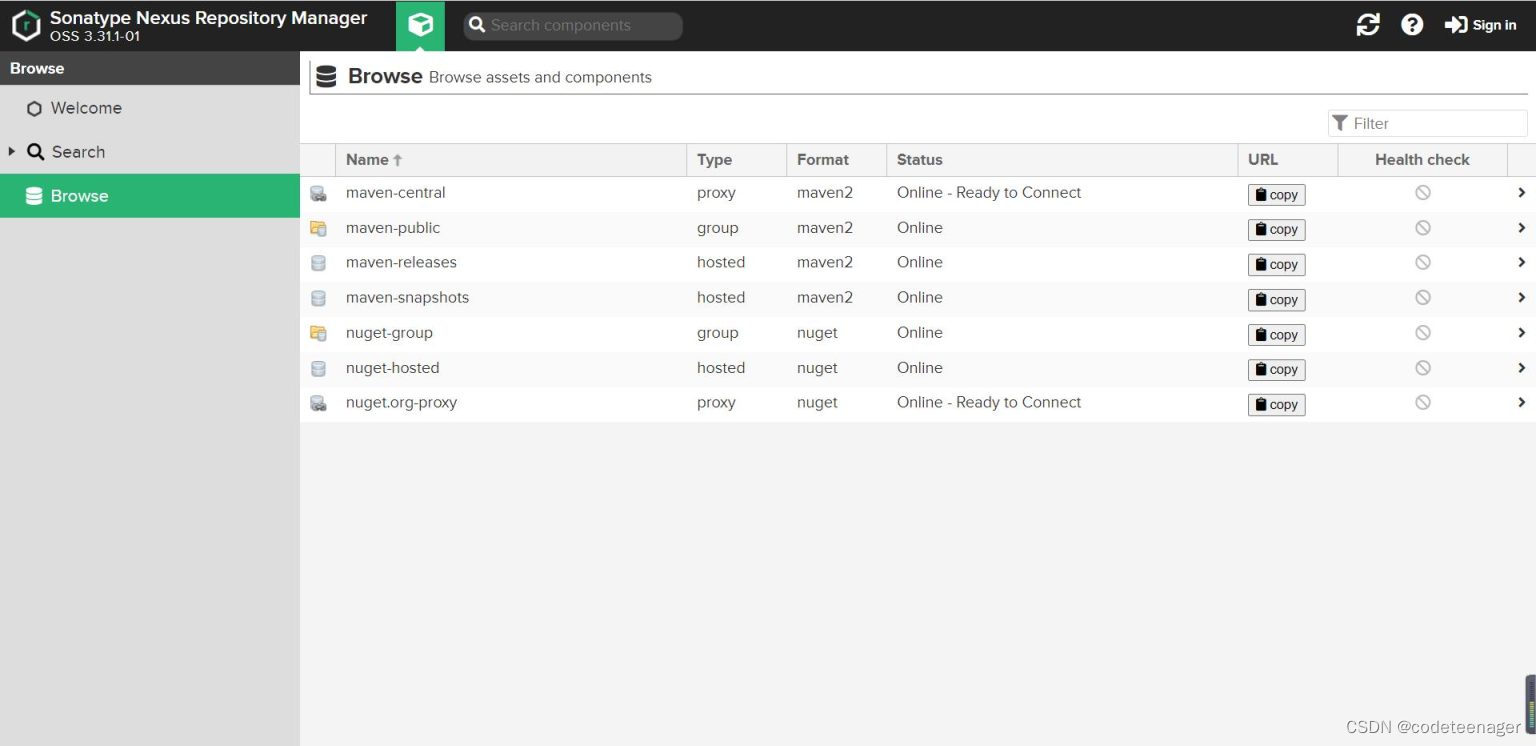Viewport: 1536px width, 746px height.
Task: Click health check icon for maven-snapshots
Action: [1422, 297]
